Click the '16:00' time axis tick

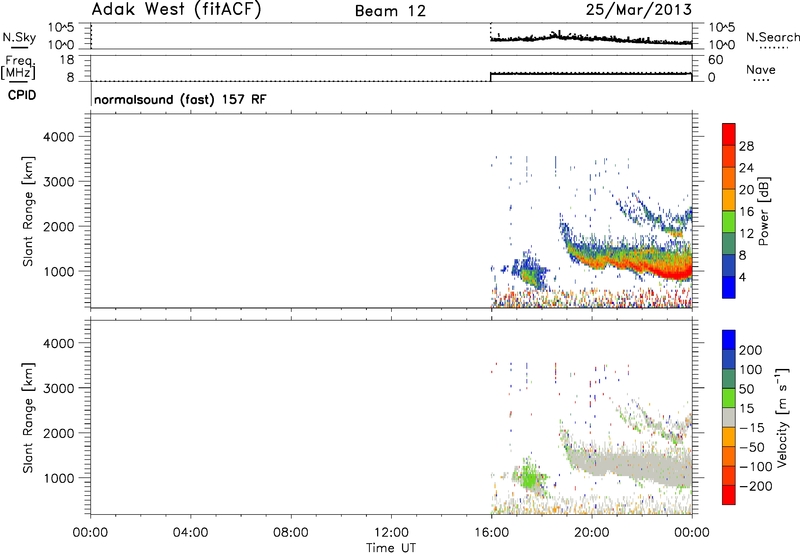coord(491,533)
